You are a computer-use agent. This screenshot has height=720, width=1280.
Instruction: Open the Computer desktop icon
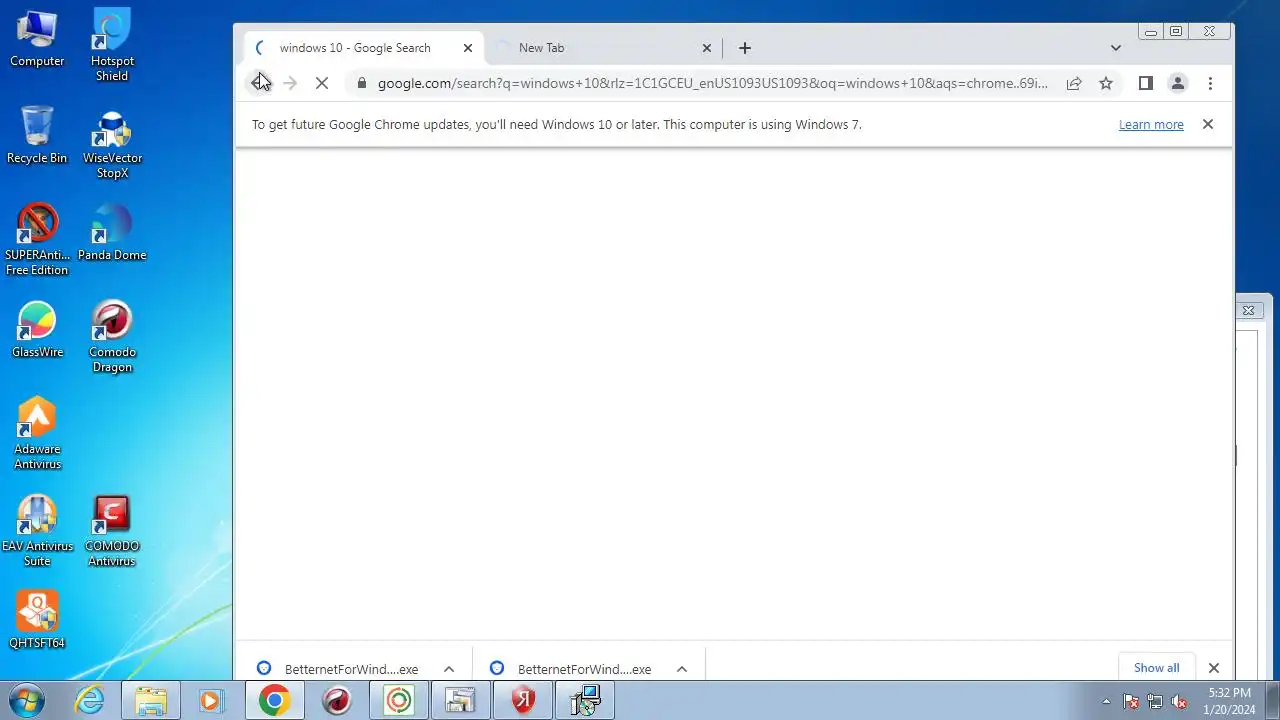click(37, 38)
